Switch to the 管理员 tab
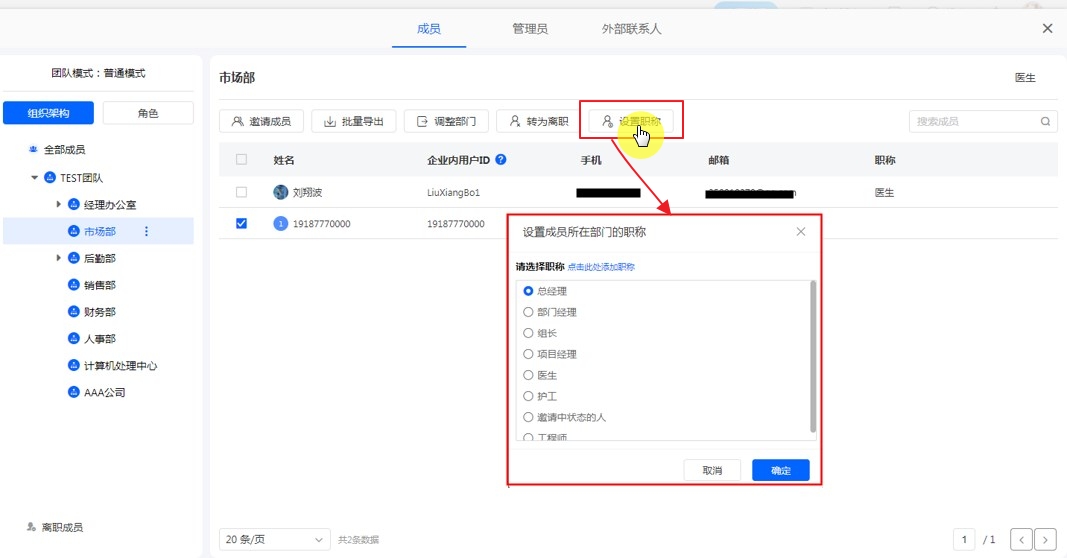Image resolution: width=1067 pixels, height=558 pixels. [529, 29]
